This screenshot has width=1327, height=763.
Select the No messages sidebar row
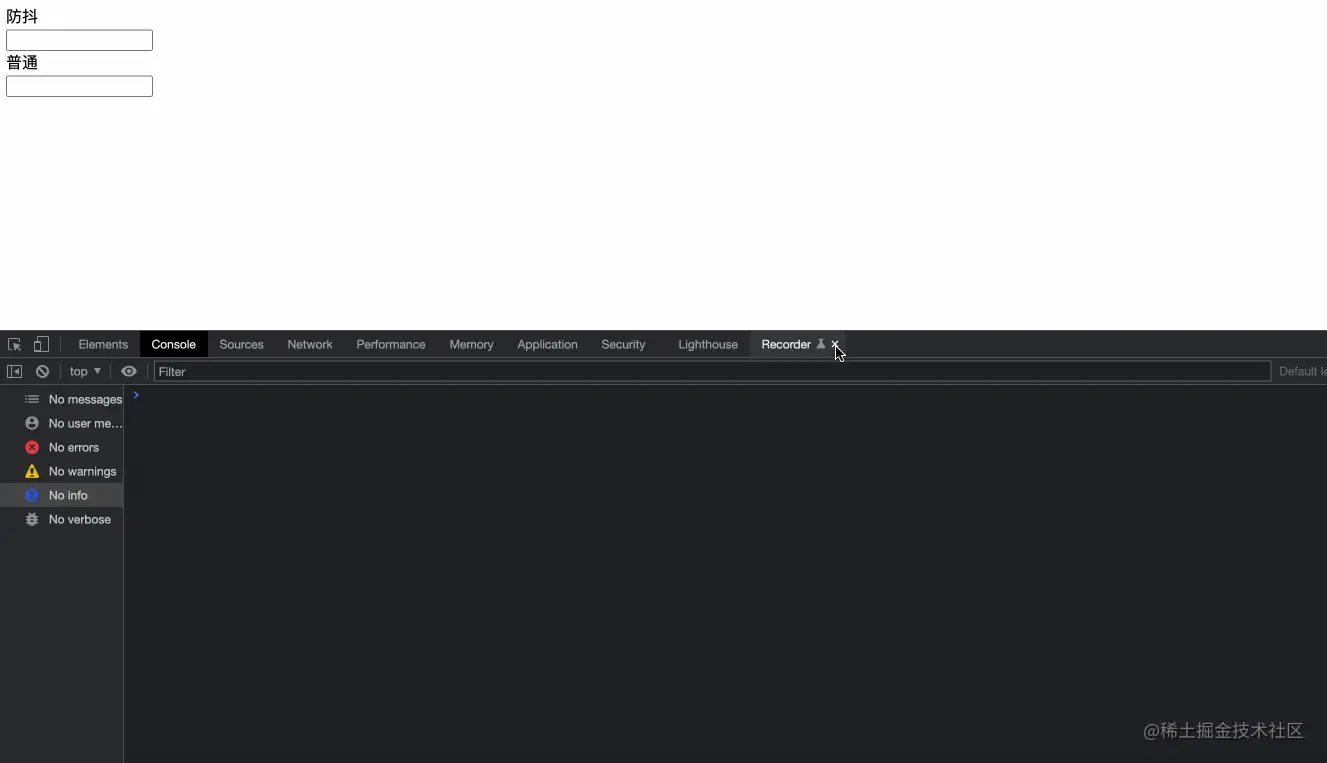coord(62,399)
